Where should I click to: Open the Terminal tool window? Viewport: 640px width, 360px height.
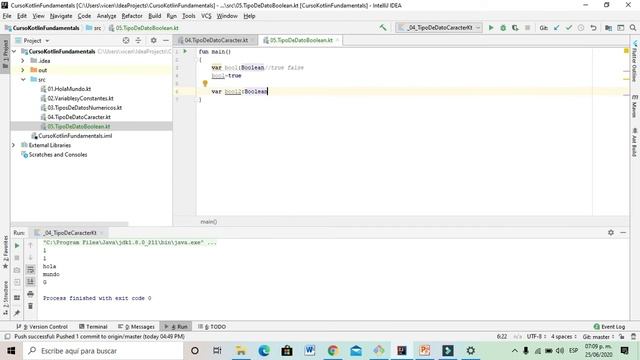click(x=93, y=327)
